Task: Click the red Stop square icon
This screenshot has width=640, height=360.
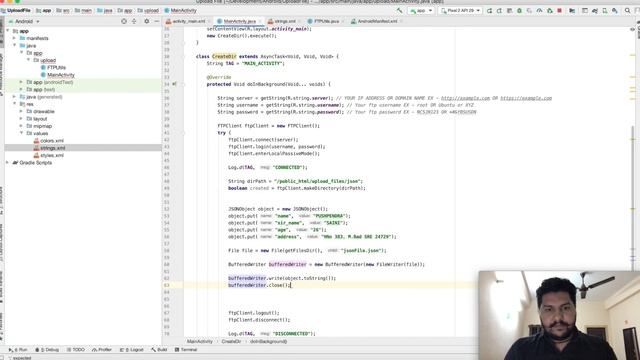Action: coord(560,11)
